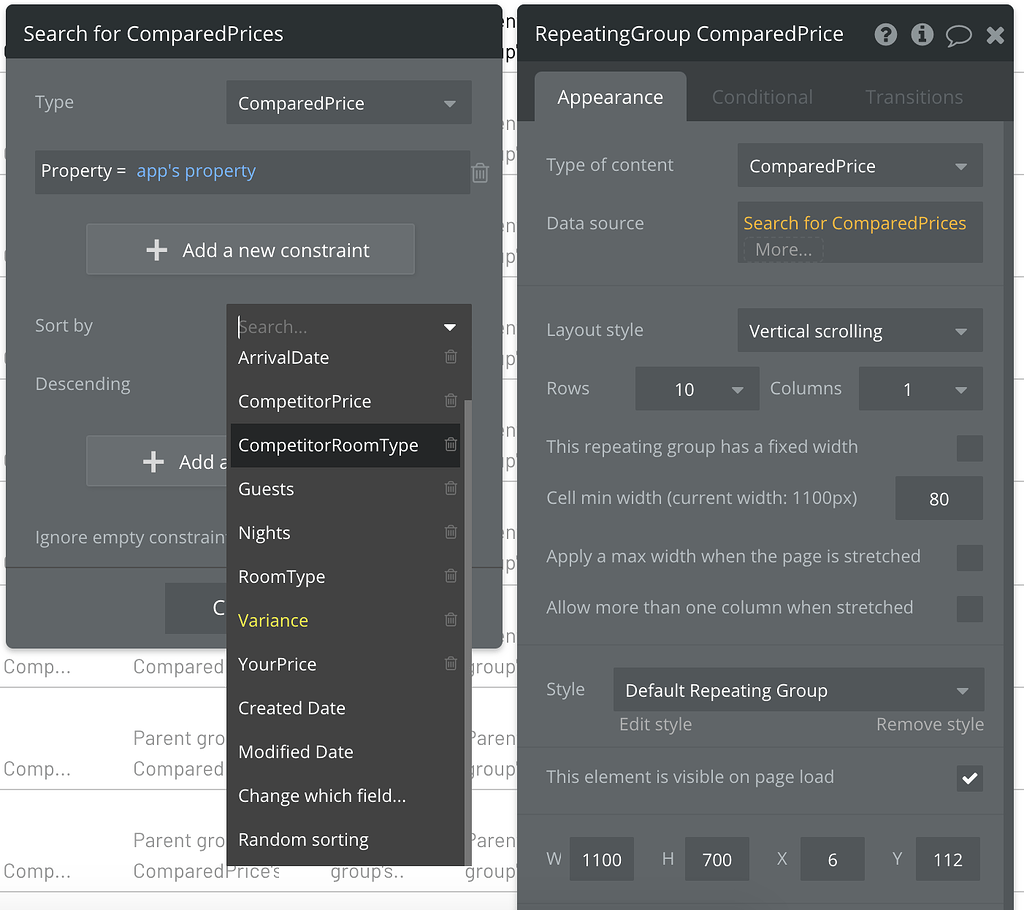1024x910 pixels.
Task: Open the Transitions tab
Action: (913, 97)
